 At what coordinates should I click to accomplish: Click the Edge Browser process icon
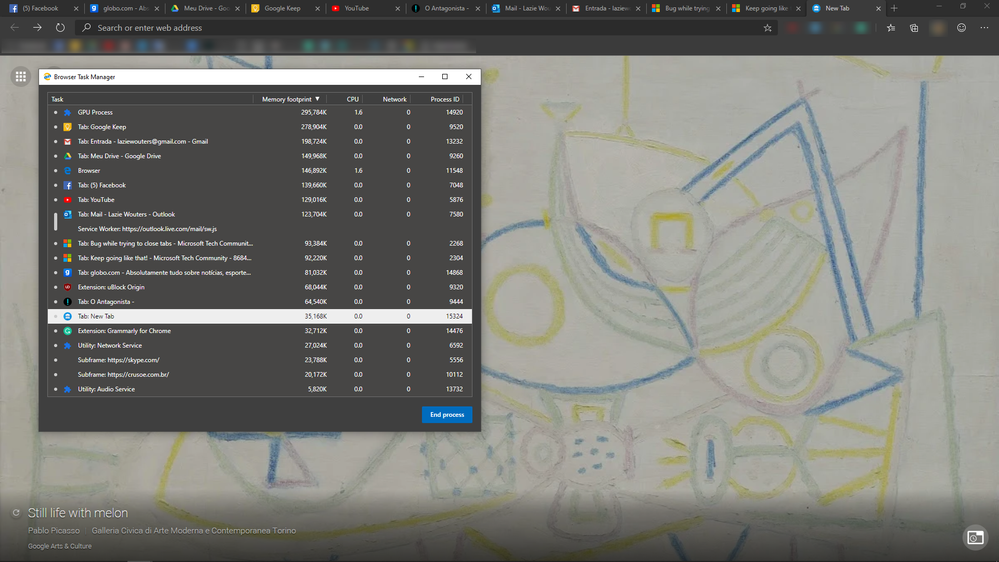click(68, 171)
